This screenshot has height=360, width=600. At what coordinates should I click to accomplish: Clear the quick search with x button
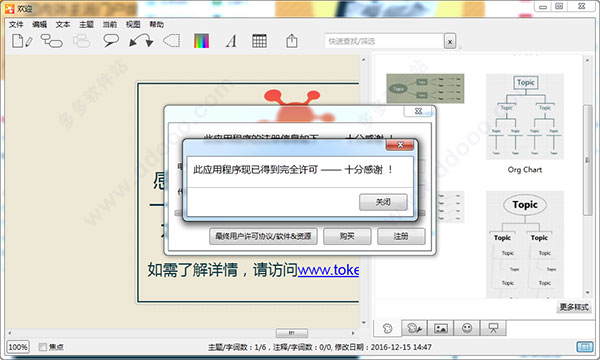pyautogui.click(x=450, y=41)
